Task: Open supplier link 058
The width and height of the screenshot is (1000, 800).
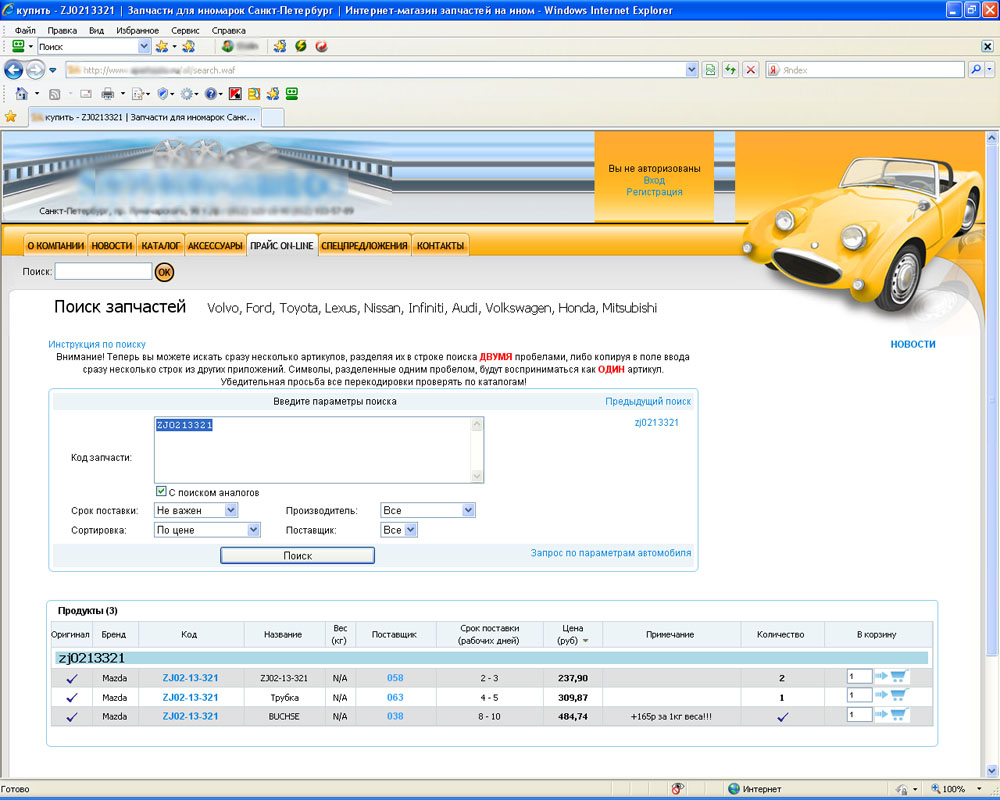Action: click(395, 678)
